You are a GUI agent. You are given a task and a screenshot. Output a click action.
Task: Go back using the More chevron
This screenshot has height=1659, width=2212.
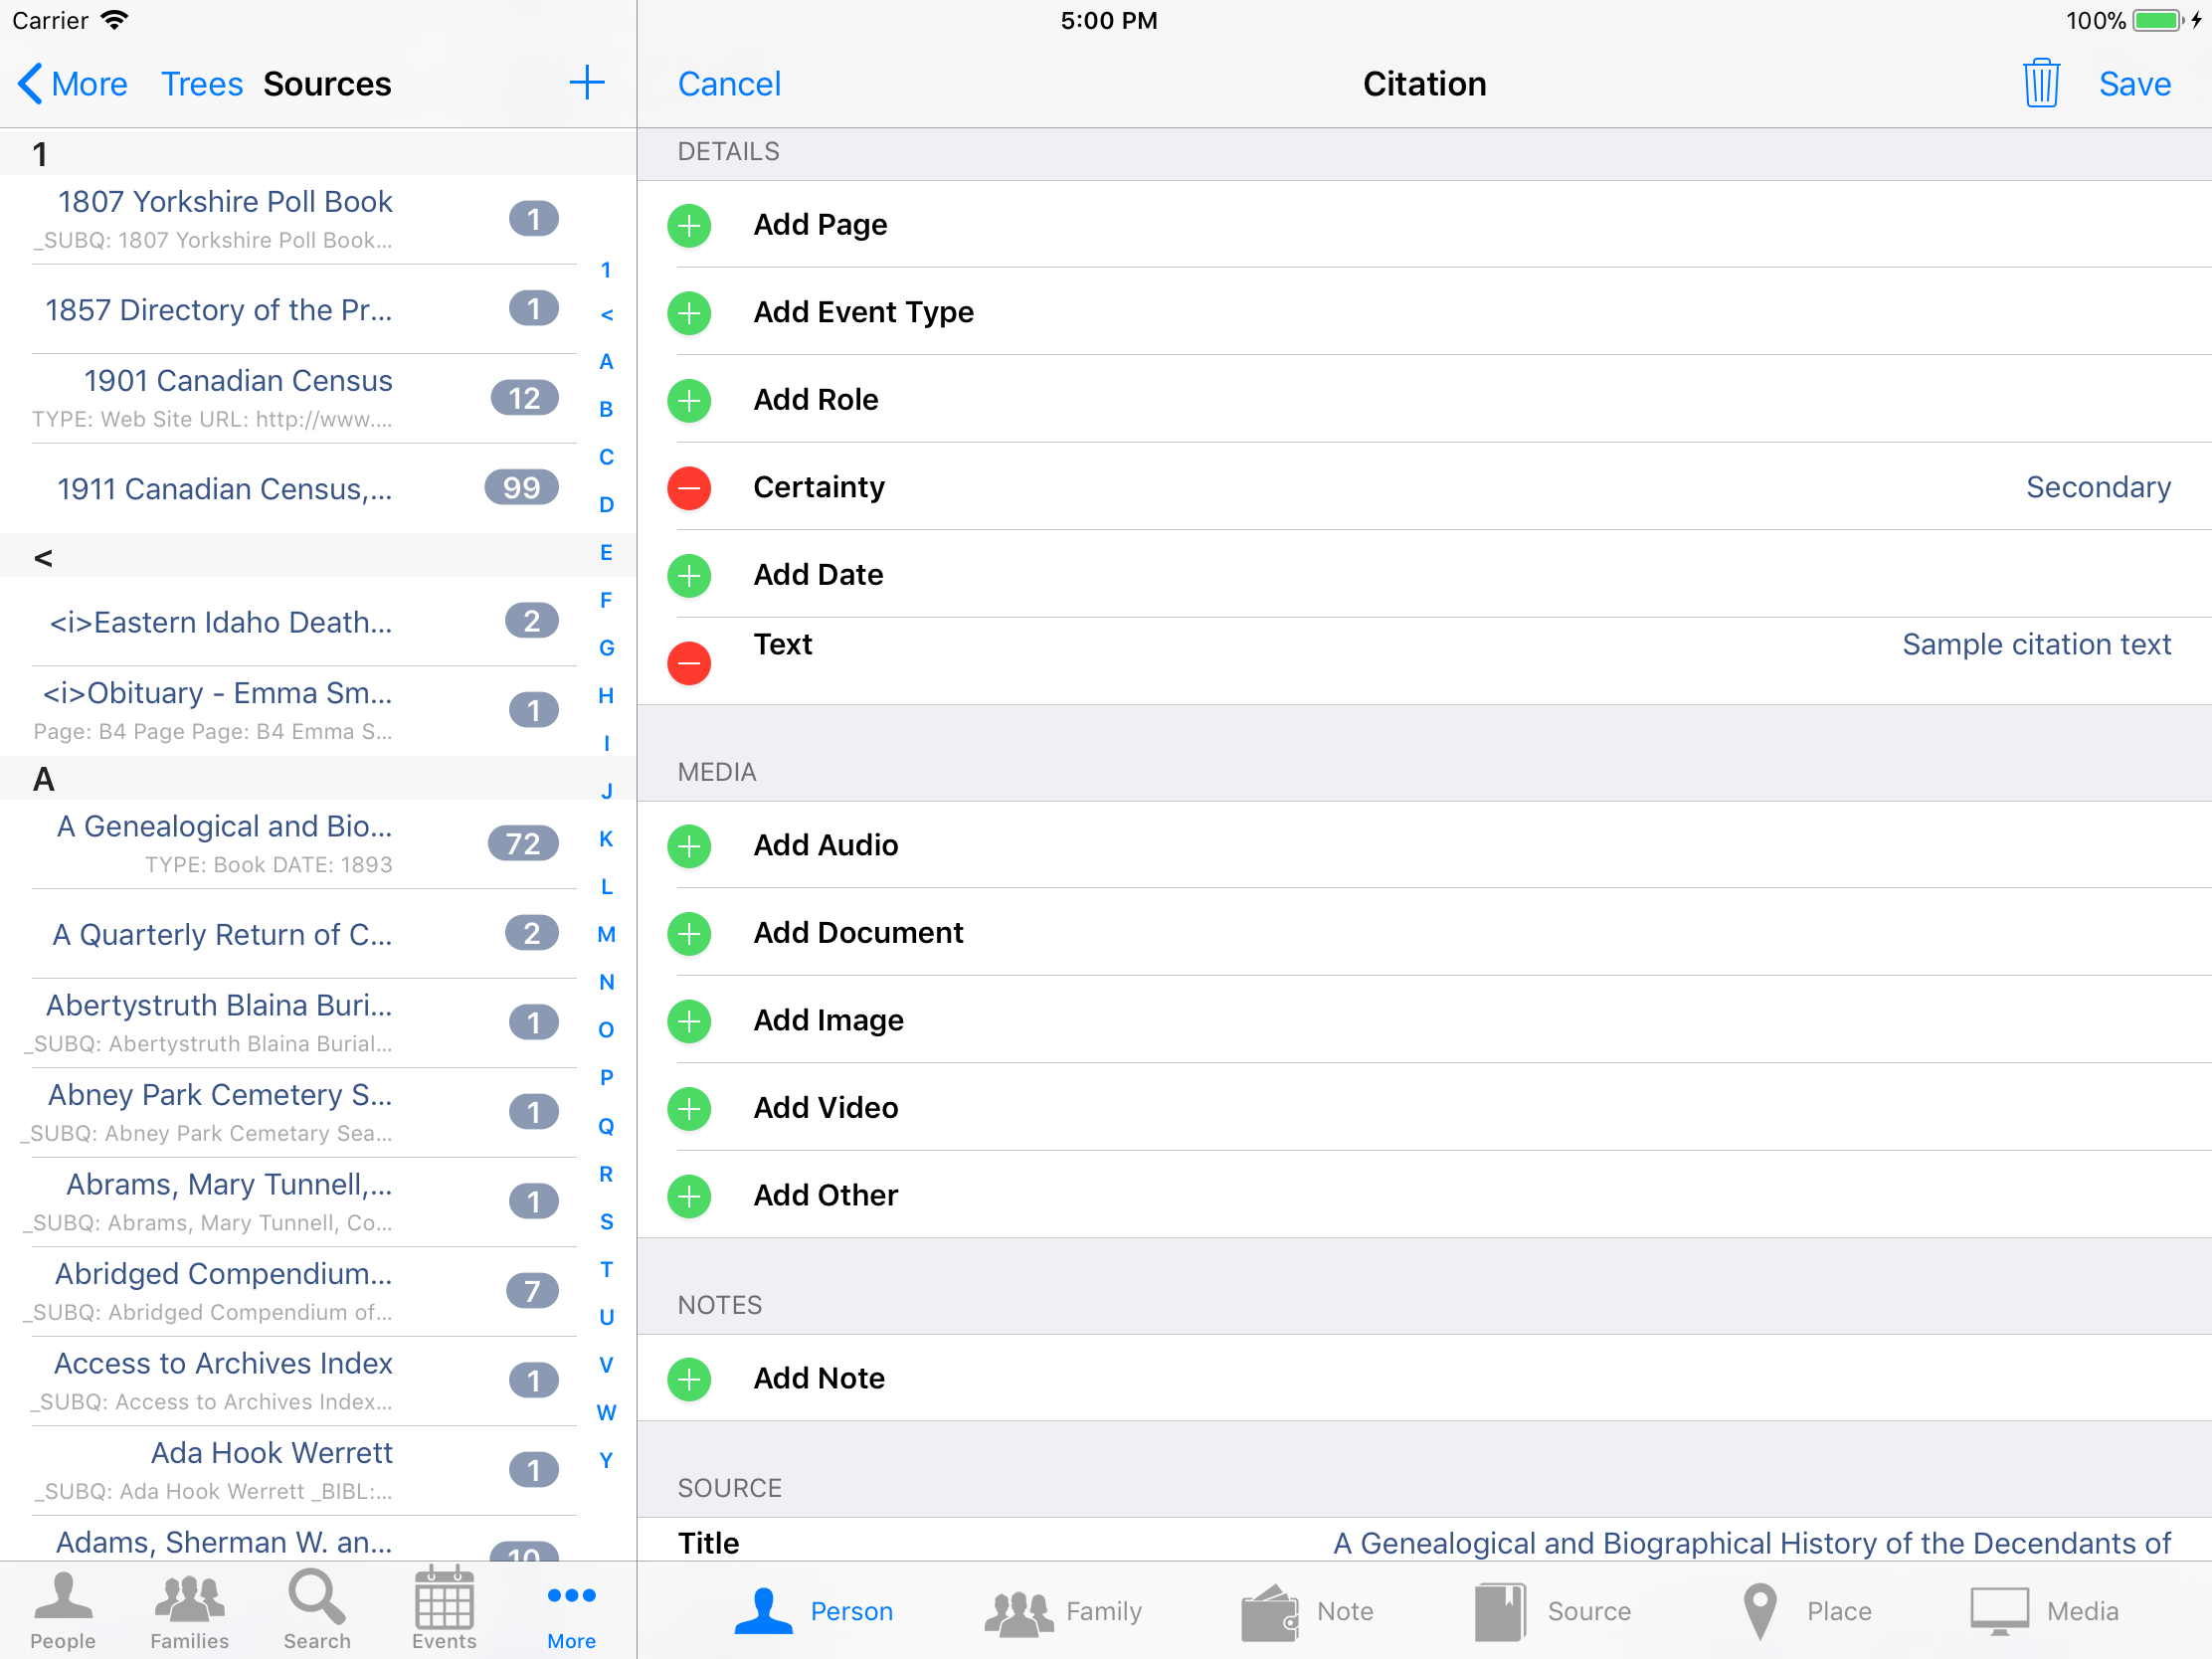pos(72,84)
